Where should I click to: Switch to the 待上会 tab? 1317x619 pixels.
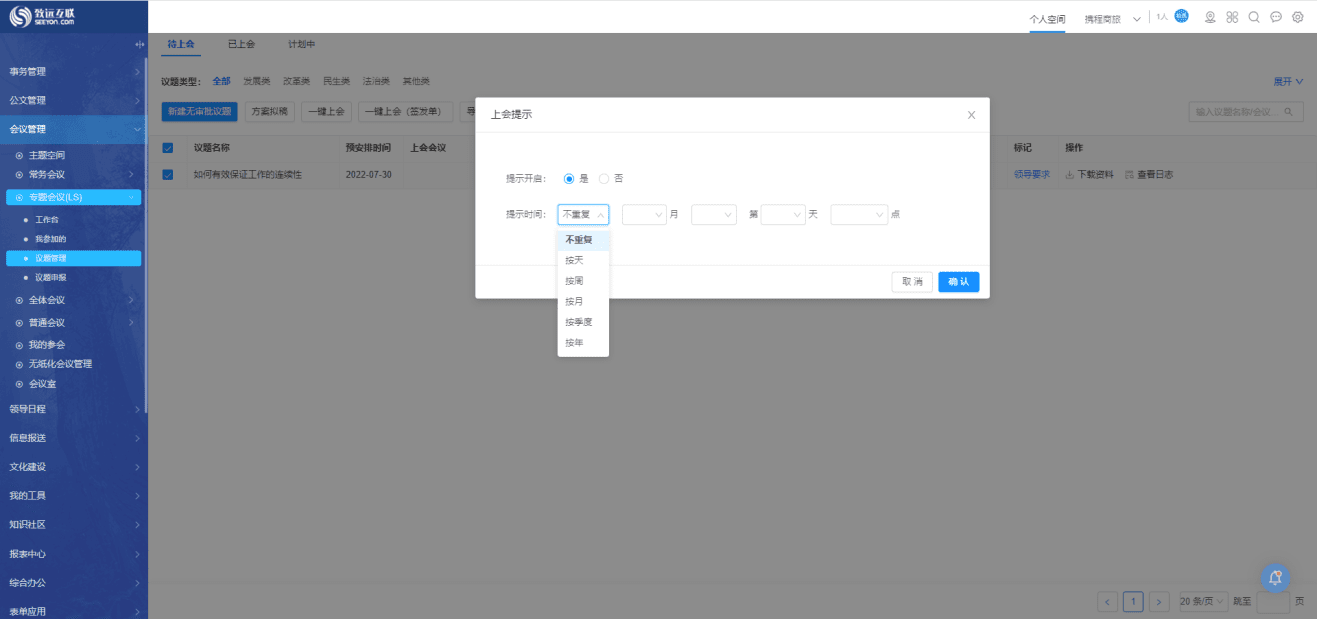[181, 44]
